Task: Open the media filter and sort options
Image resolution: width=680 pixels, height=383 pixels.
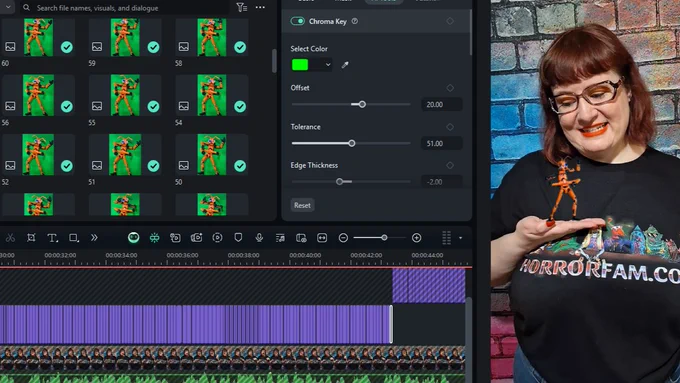Action: [242, 7]
